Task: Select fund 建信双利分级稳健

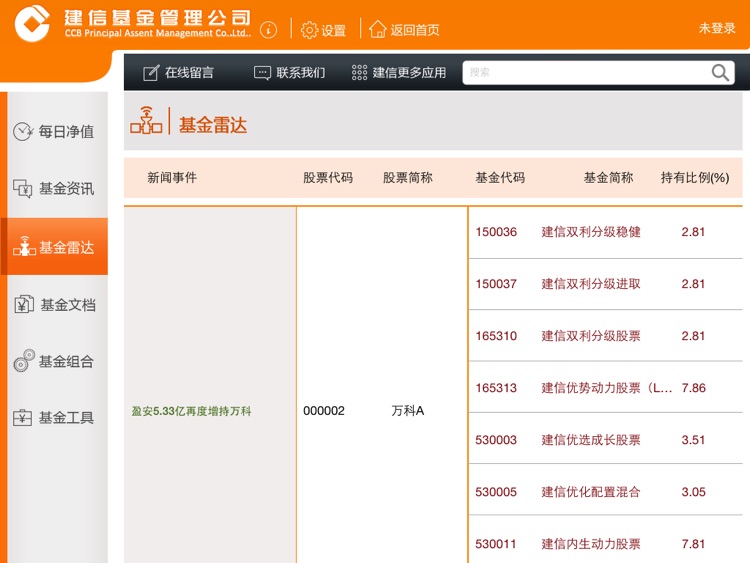Action: click(x=591, y=232)
